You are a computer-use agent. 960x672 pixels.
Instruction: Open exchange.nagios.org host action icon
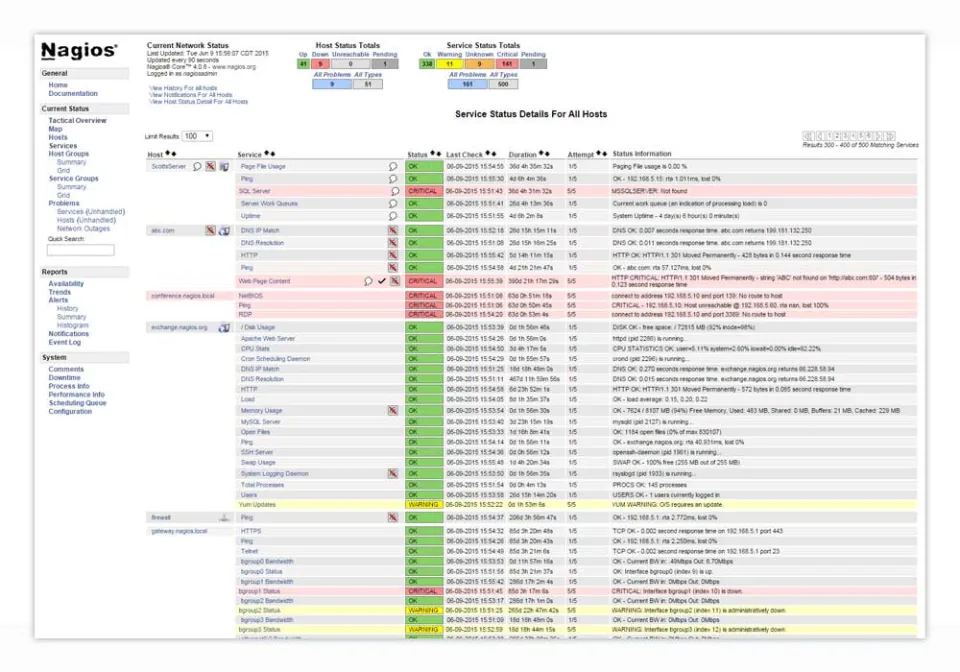[x=224, y=327]
